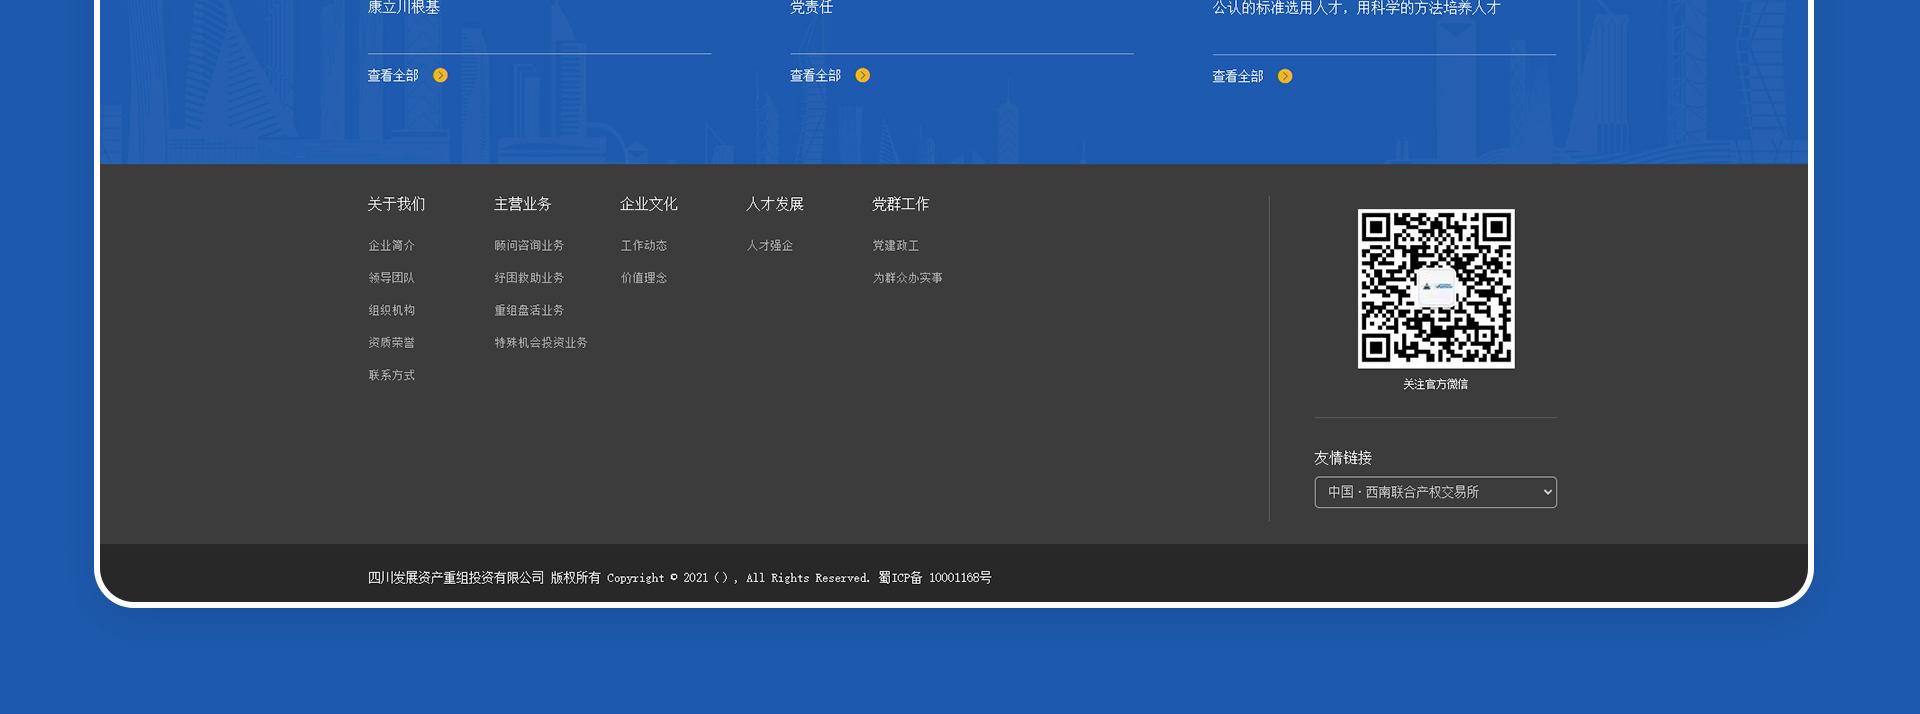Open the 党群工作 footer heading

click(x=900, y=204)
